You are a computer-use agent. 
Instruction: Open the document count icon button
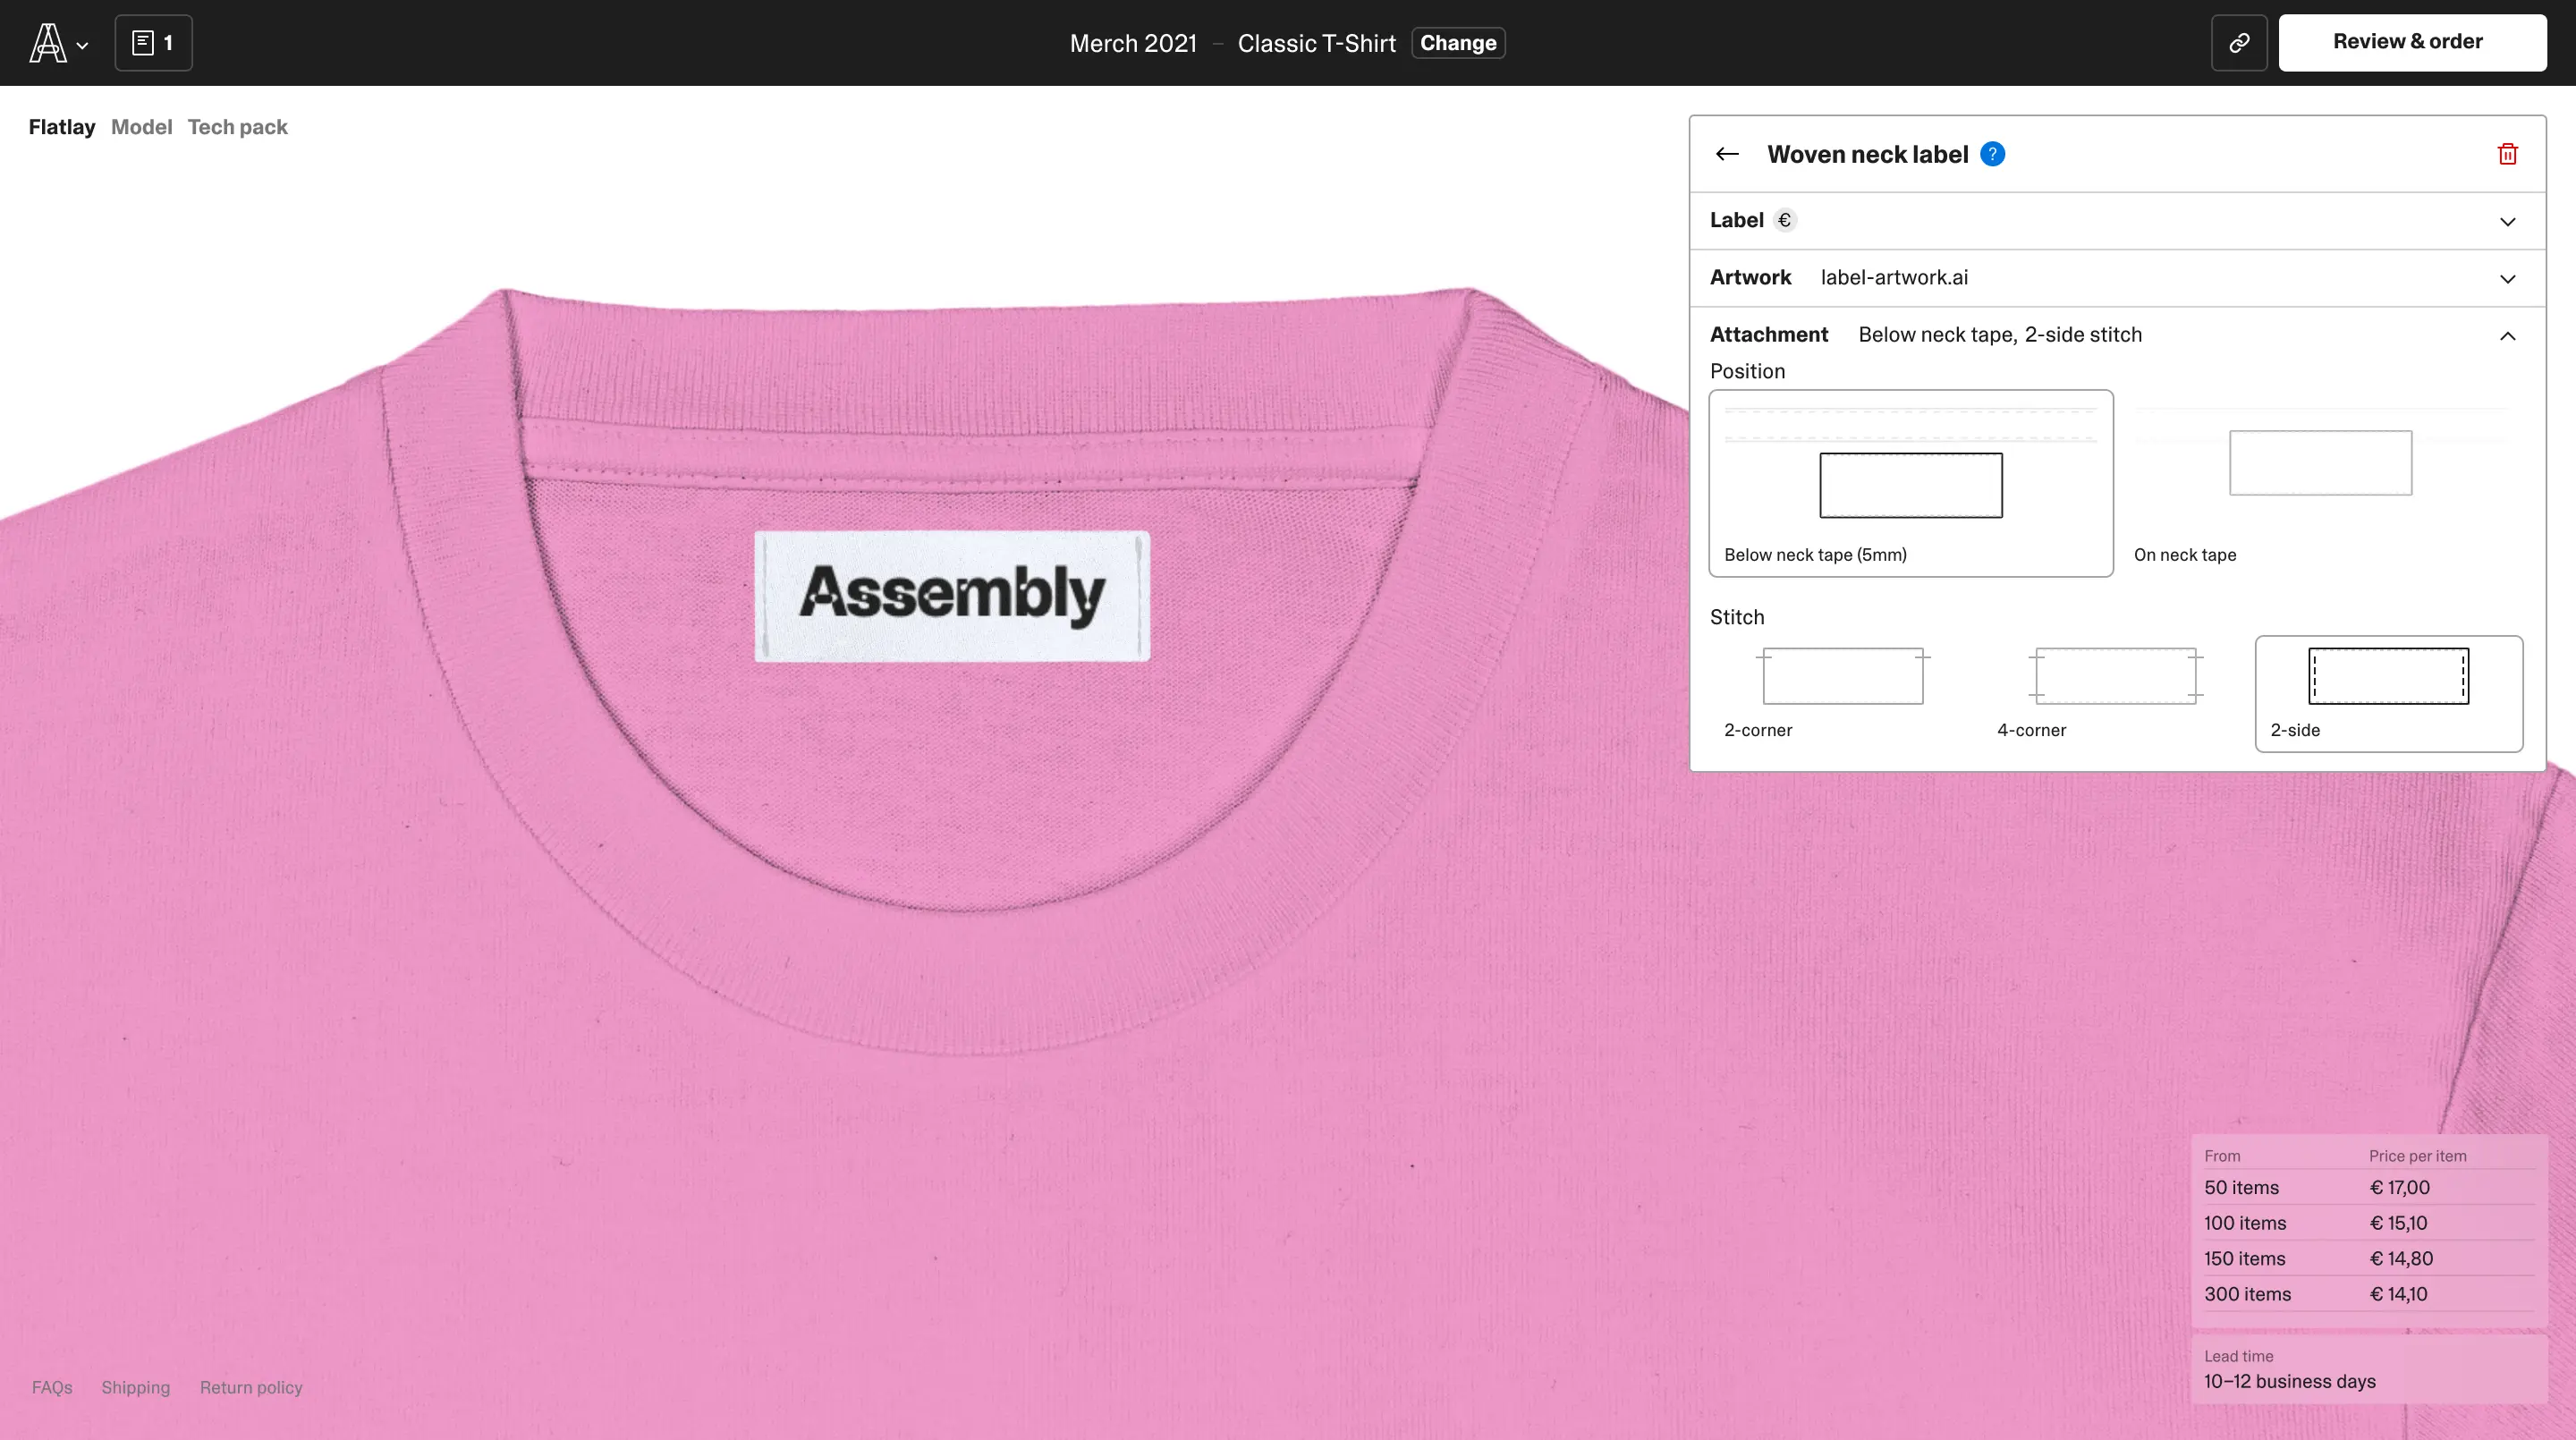click(x=153, y=43)
